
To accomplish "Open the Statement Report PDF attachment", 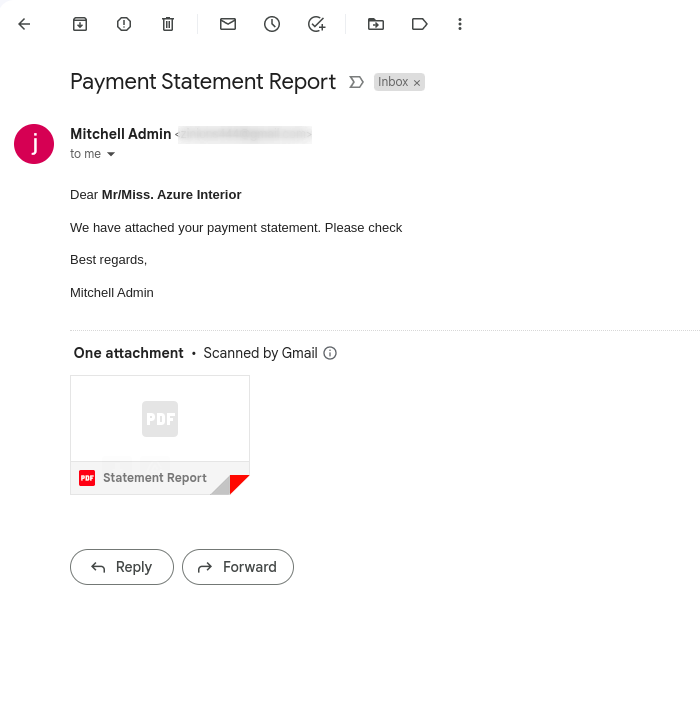I will [x=160, y=420].
